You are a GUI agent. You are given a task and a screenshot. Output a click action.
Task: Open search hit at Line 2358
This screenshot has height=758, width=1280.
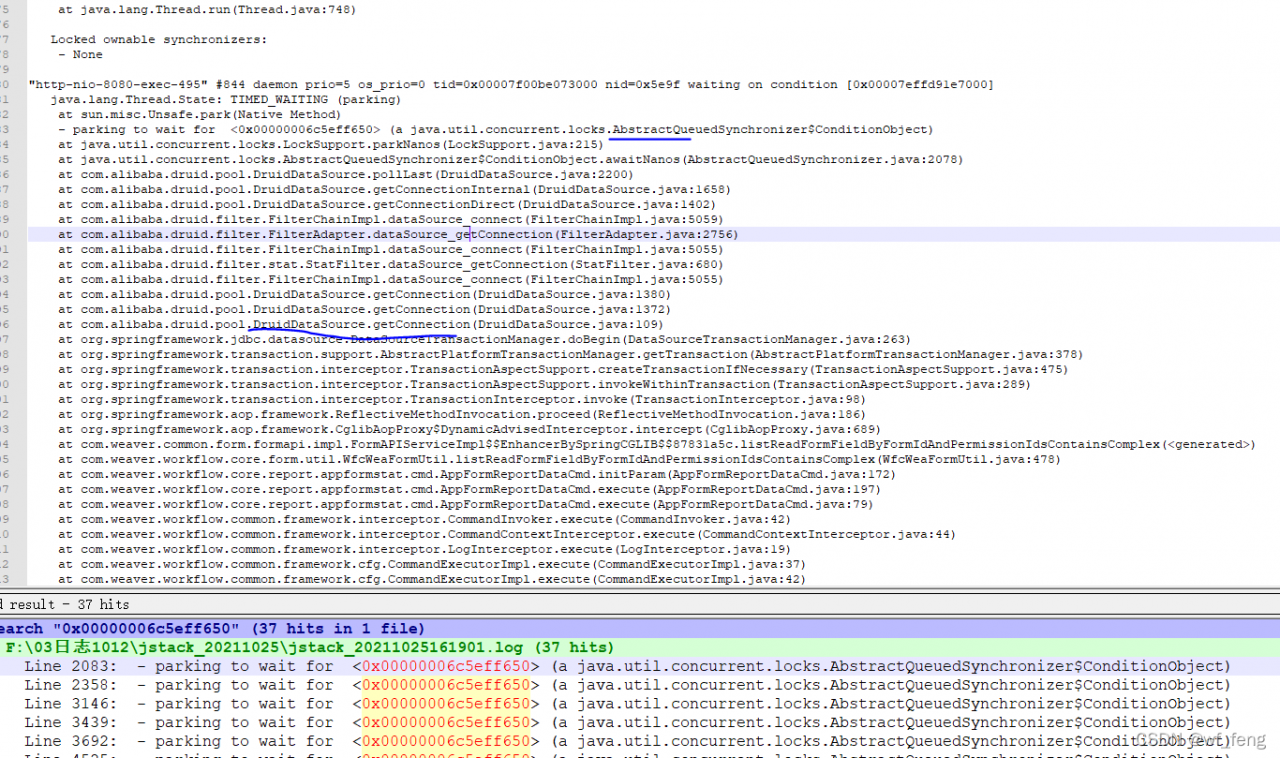tap(628, 685)
